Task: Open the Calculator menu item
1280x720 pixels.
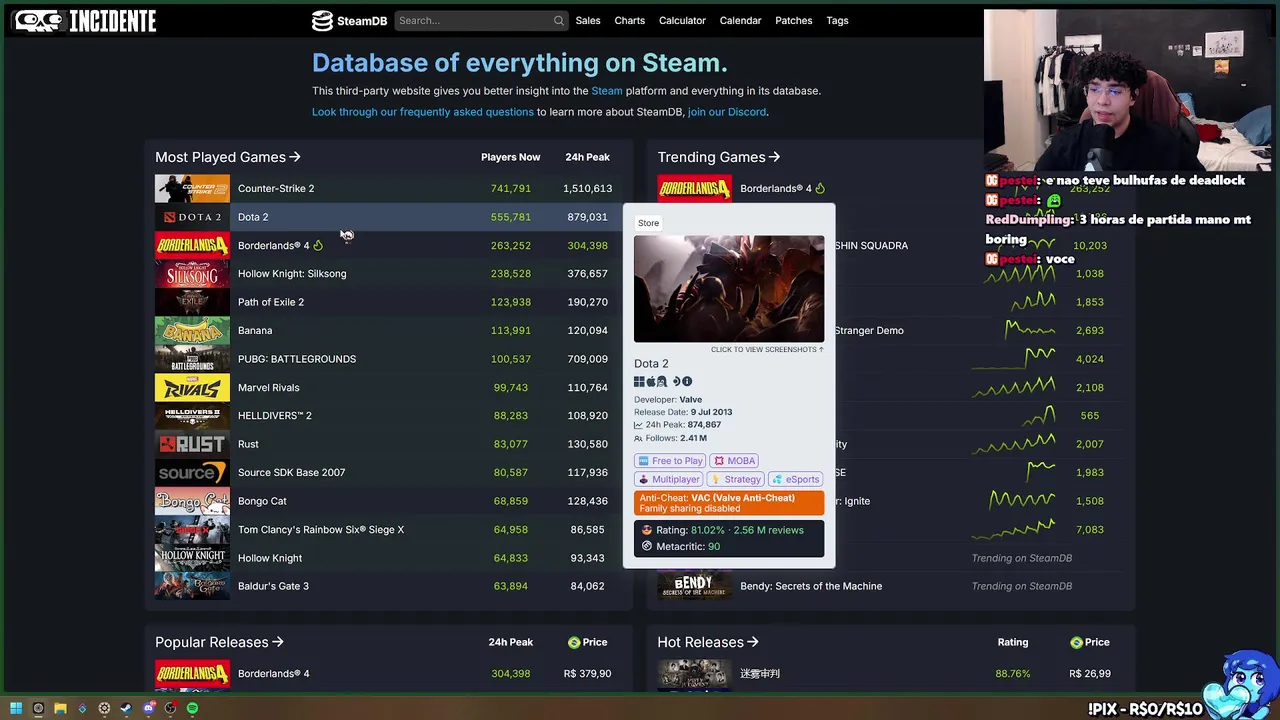Action: [682, 20]
